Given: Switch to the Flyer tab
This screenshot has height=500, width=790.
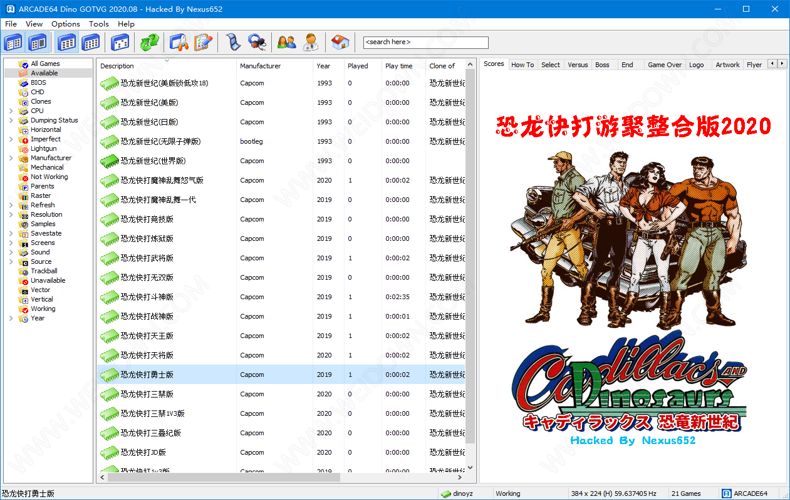Looking at the screenshot, I should 754,65.
